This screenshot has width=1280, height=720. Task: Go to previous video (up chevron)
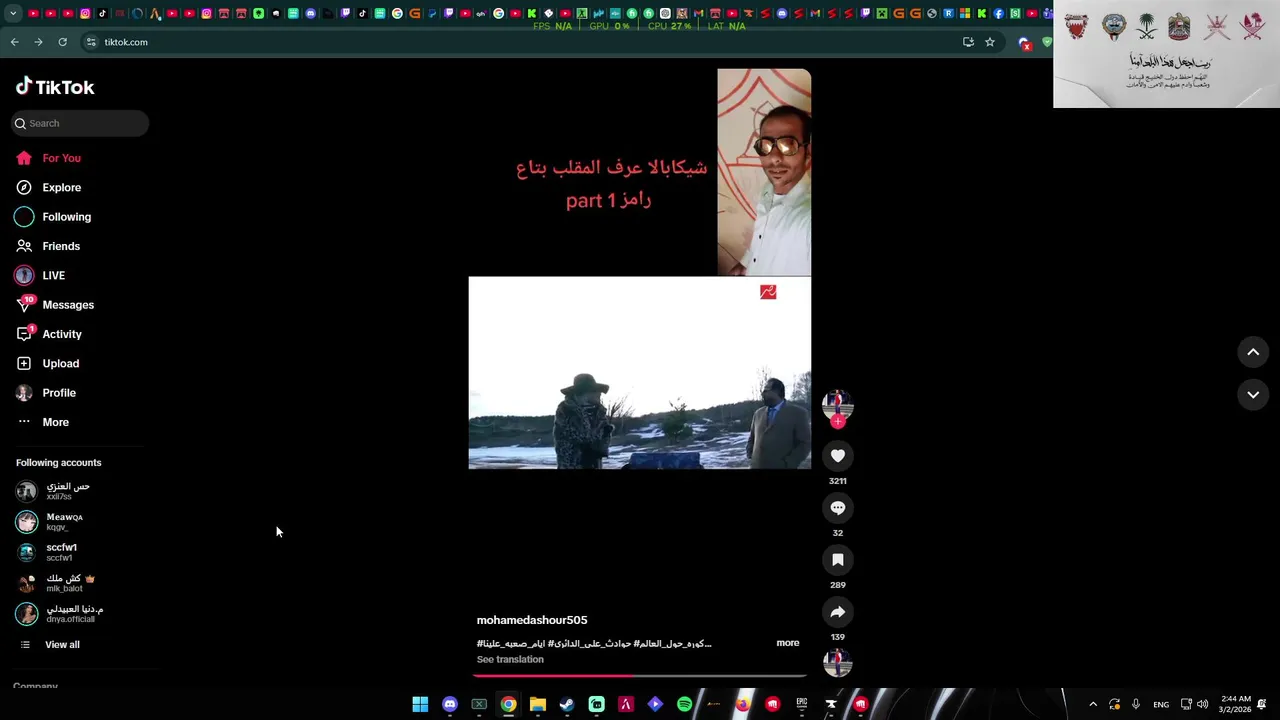click(x=1253, y=352)
